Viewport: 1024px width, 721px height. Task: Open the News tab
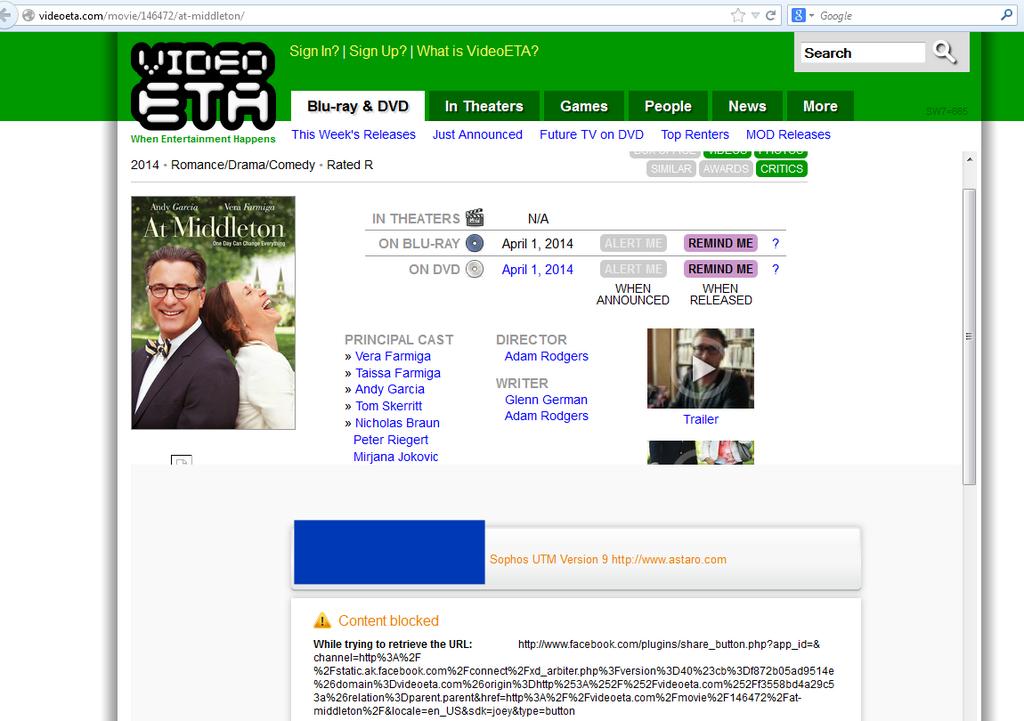click(x=747, y=106)
